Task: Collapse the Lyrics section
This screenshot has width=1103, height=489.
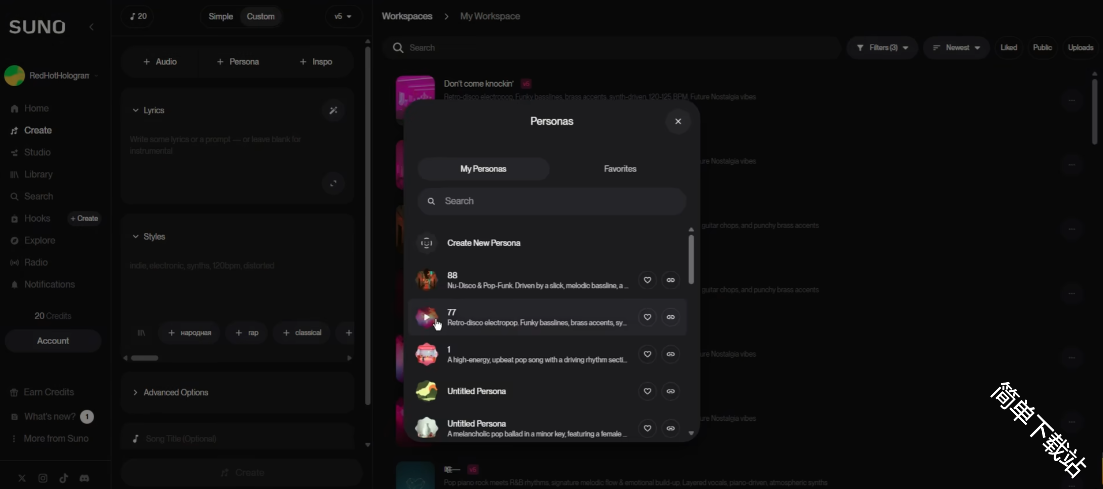Action: [136, 110]
